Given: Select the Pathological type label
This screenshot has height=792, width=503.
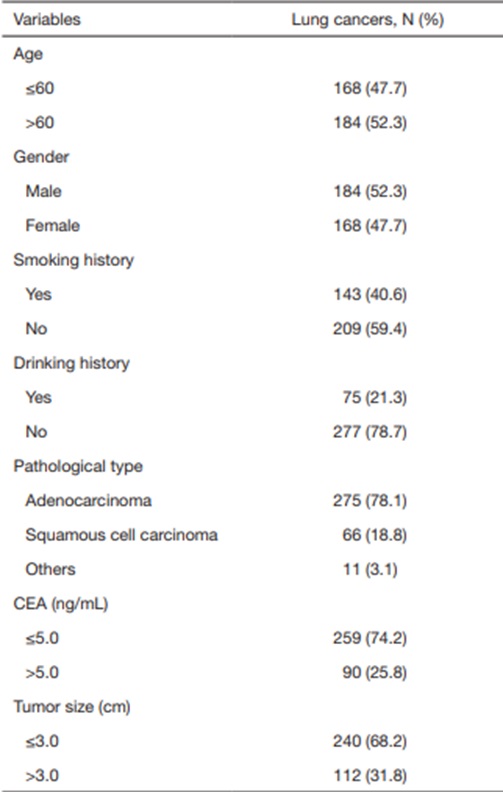Looking at the screenshot, I should click(78, 466).
